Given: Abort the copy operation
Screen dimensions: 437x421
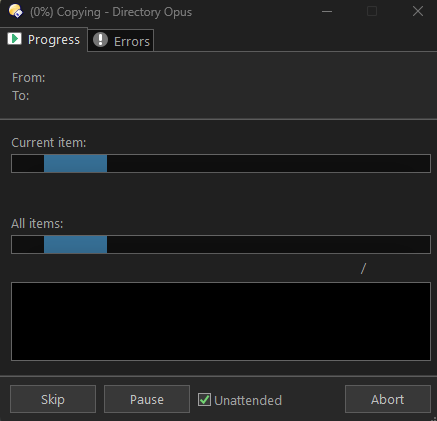Looking at the screenshot, I should [388, 399].
